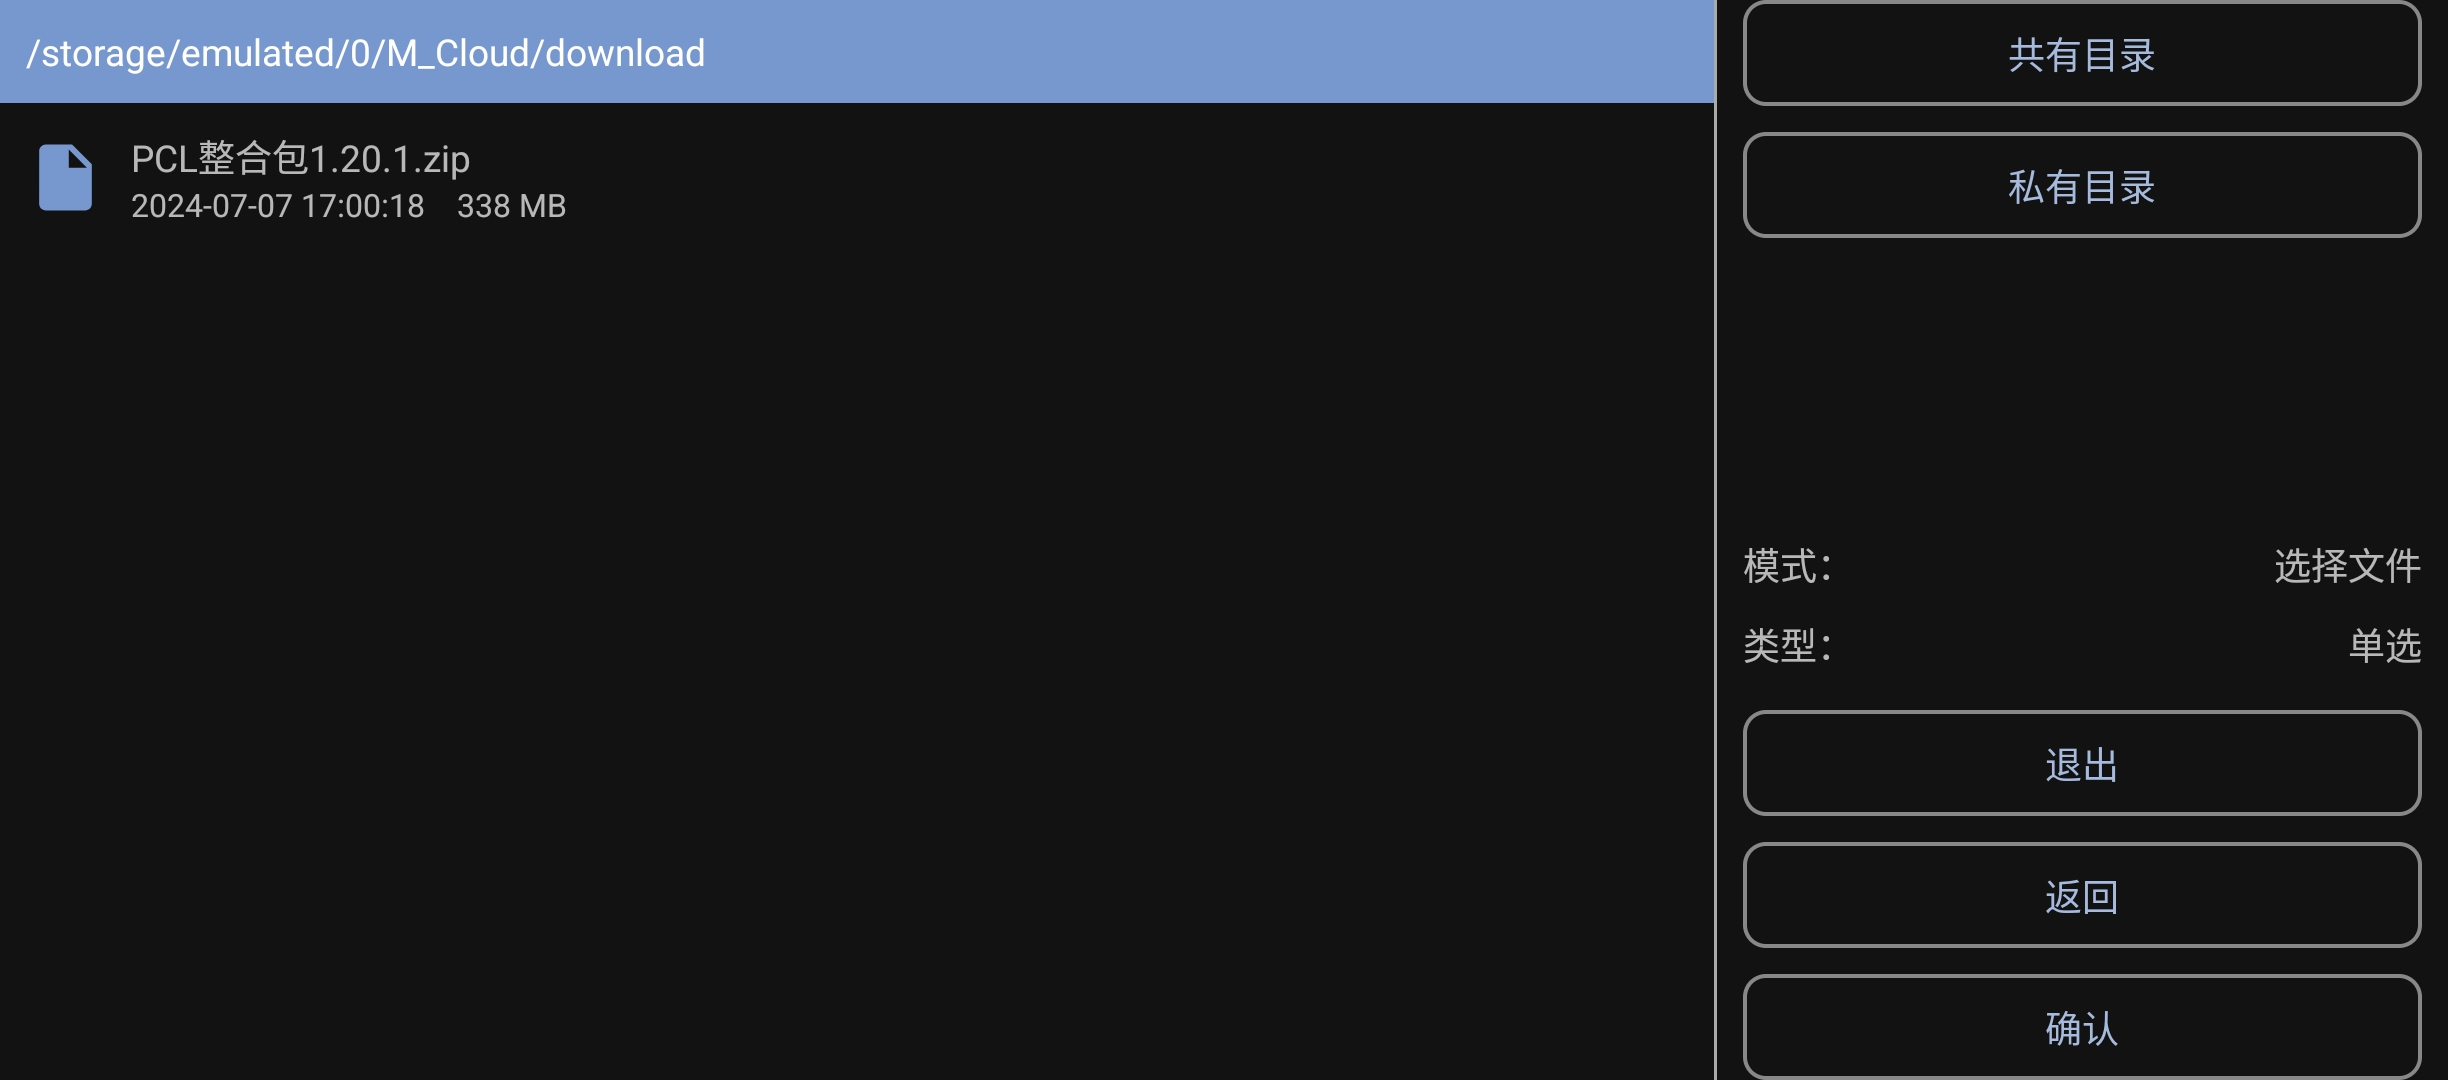Select the PCL整合包1.20.1.zip file name
The height and width of the screenshot is (1080, 2448).
[300, 159]
